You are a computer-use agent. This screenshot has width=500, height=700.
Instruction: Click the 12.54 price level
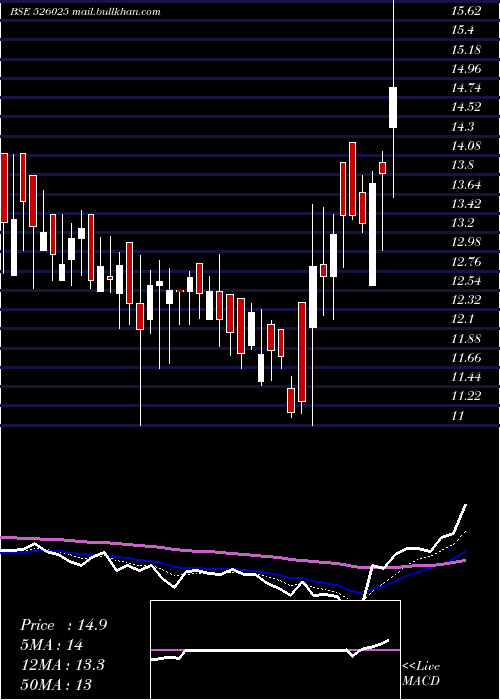click(x=466, y=280)
